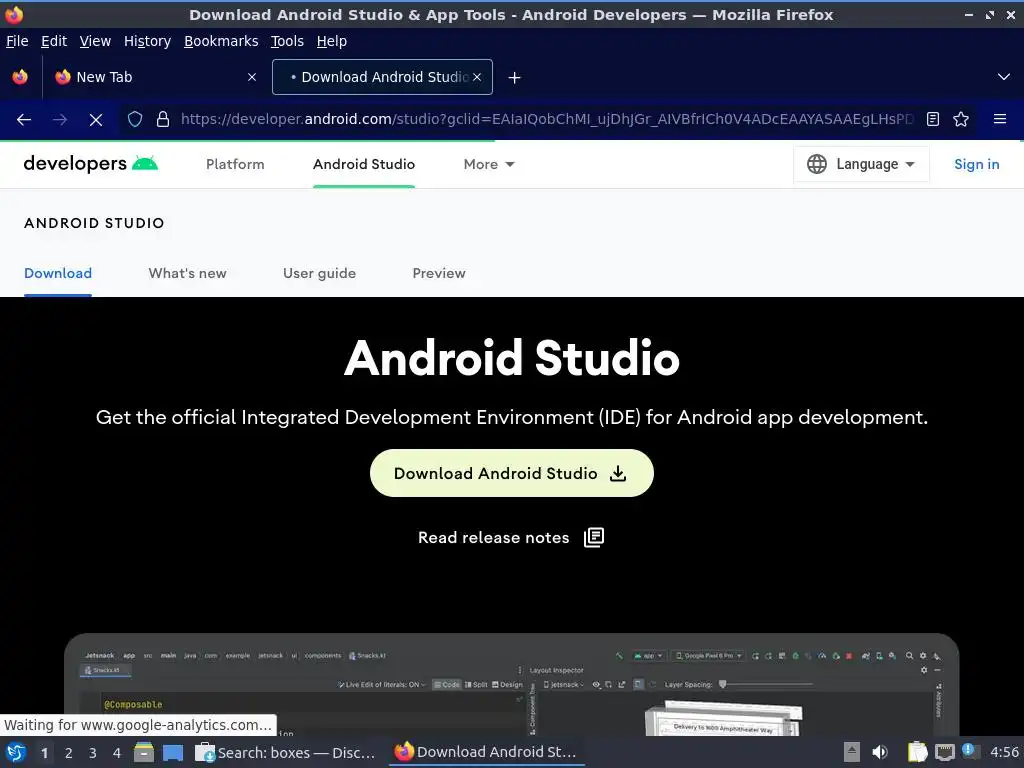Open the taskbar start menu icon
The image size is (1024, 768).
16,752
